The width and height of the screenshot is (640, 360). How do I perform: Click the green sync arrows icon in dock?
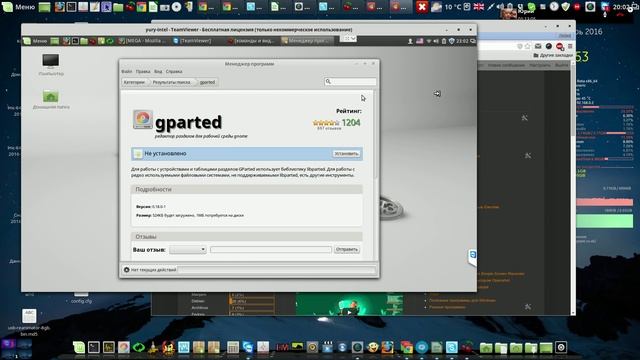pyautogui.click(x=139, y=347)
